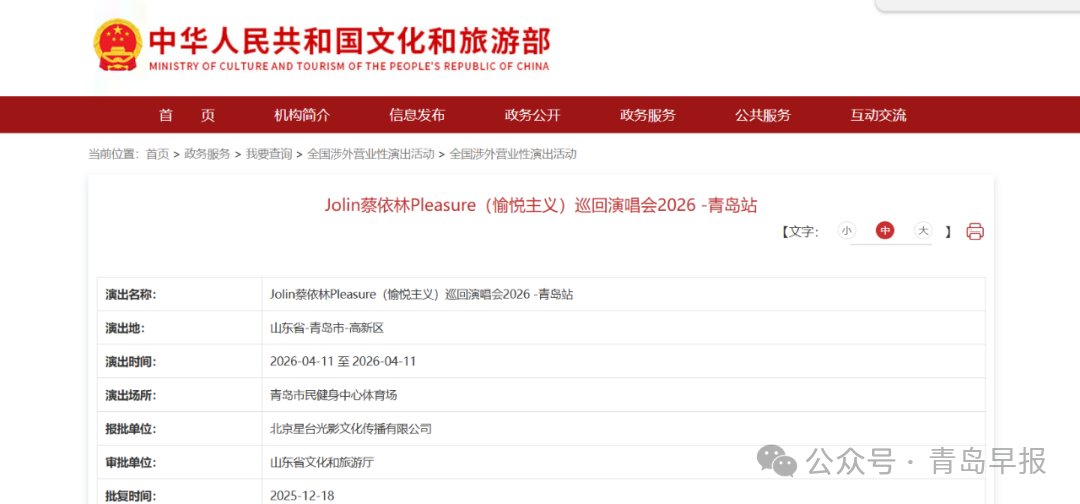This screenshot has height=504, width=1080.
Task: Click the red concert page heading
Action: click(541, 205)
